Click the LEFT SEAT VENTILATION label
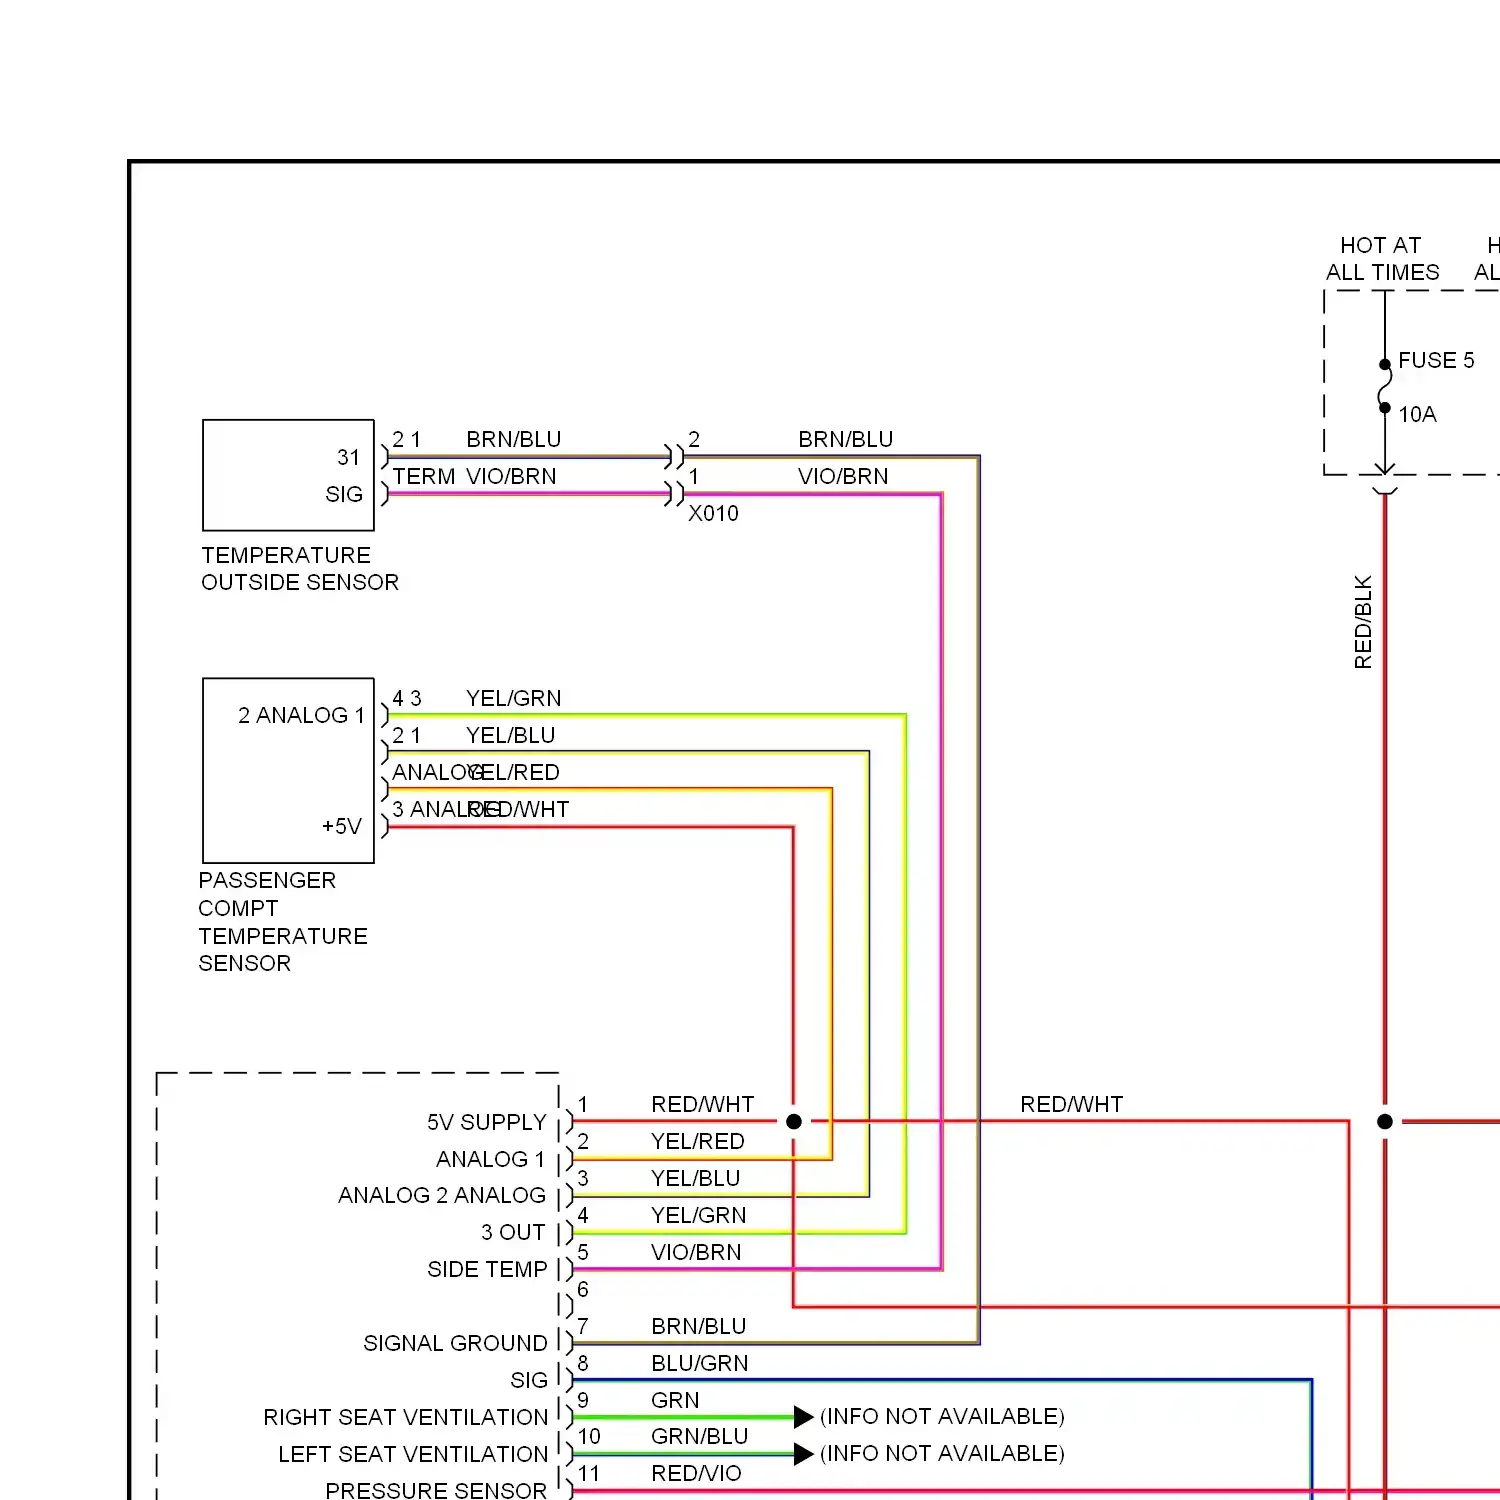This screenshot has width=1500, height=1500. point(413,1454)
